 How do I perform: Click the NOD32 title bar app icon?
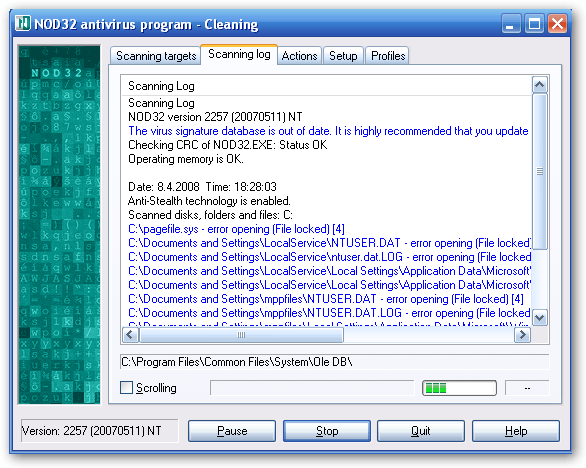[x=23, y=24]
